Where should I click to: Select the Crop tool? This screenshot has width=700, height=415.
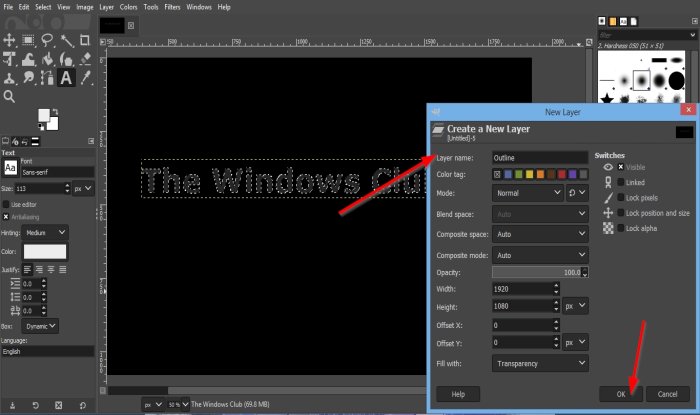[x=85, y=40]
